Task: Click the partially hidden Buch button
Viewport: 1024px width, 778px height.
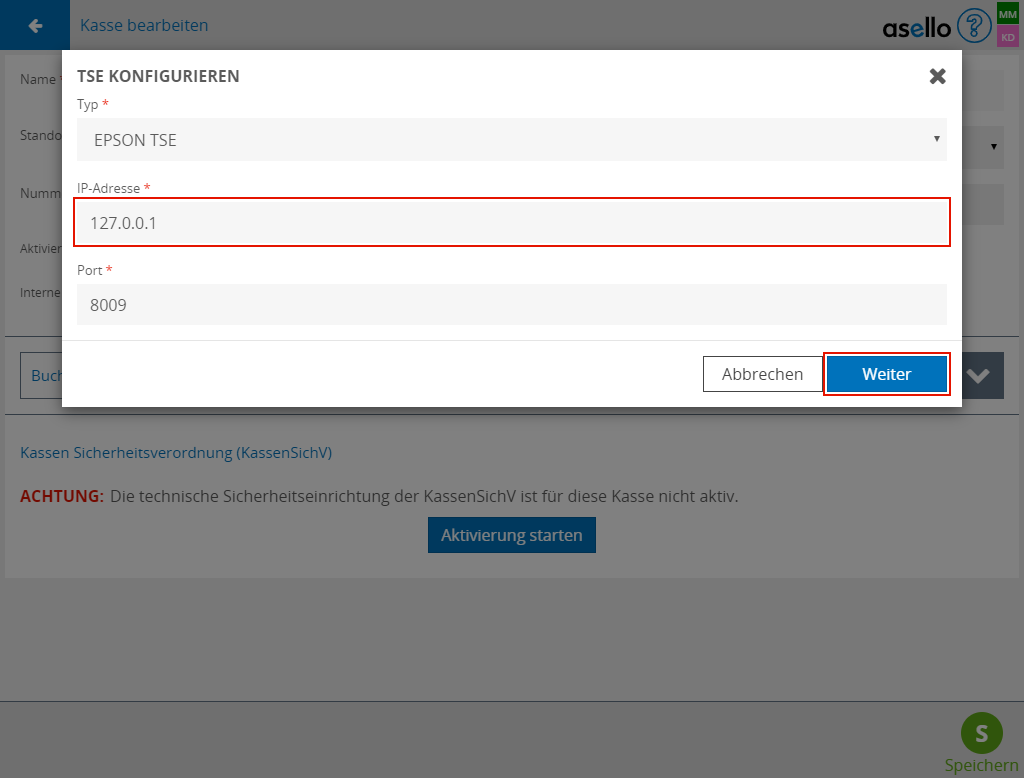Action: [x=42, y=376]
